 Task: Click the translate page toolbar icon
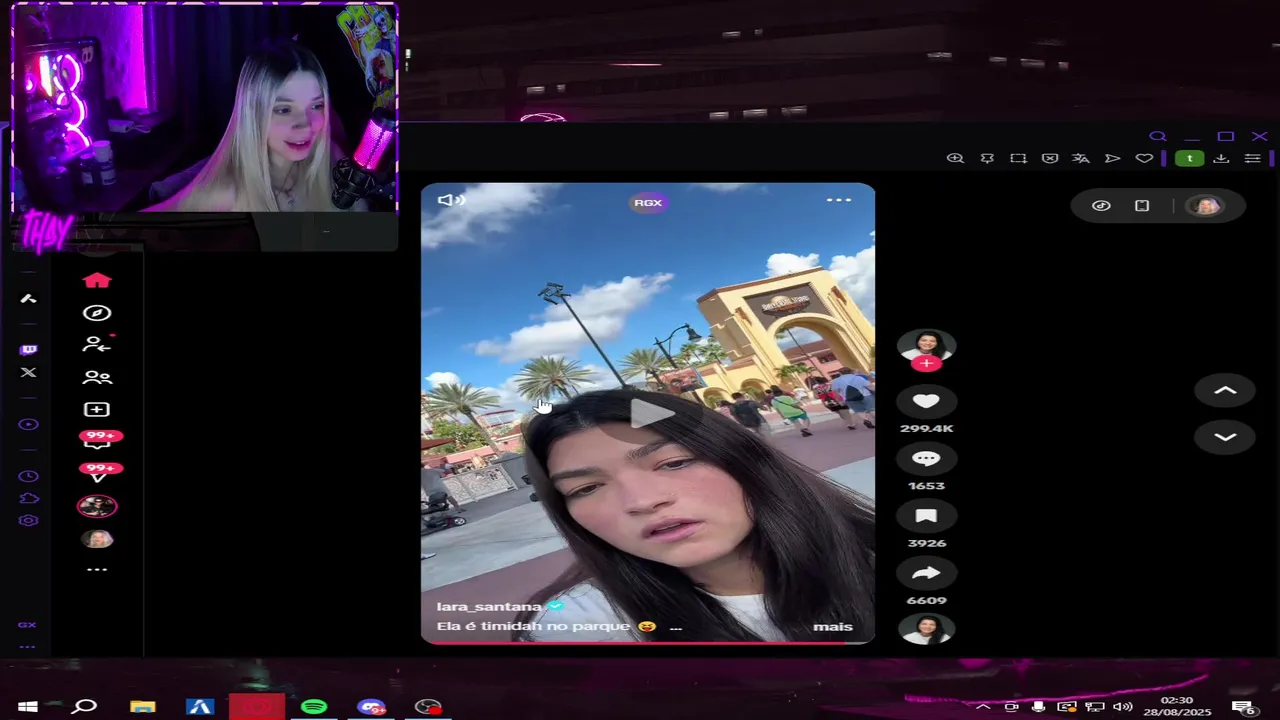tap(1081, 158)
